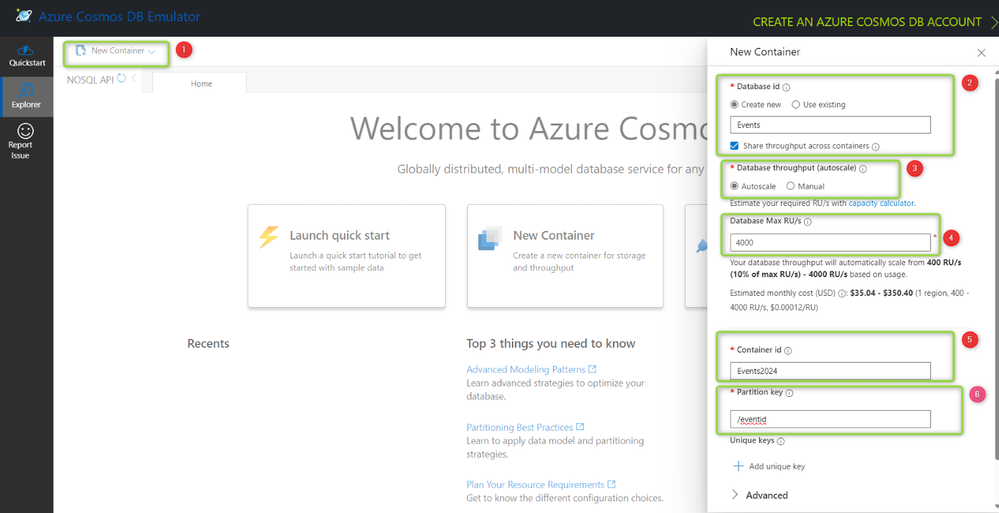Image resolution: width=999 pixels, height=513 pixels.
Task: Show info for Database throughput autoscale
Action: (863, 170)
